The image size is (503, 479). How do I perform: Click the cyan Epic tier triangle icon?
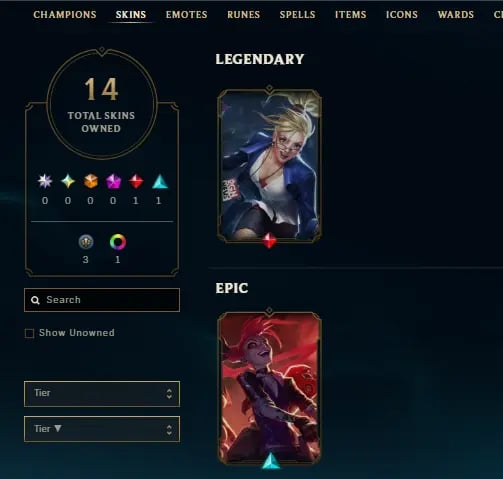[160, 182]
